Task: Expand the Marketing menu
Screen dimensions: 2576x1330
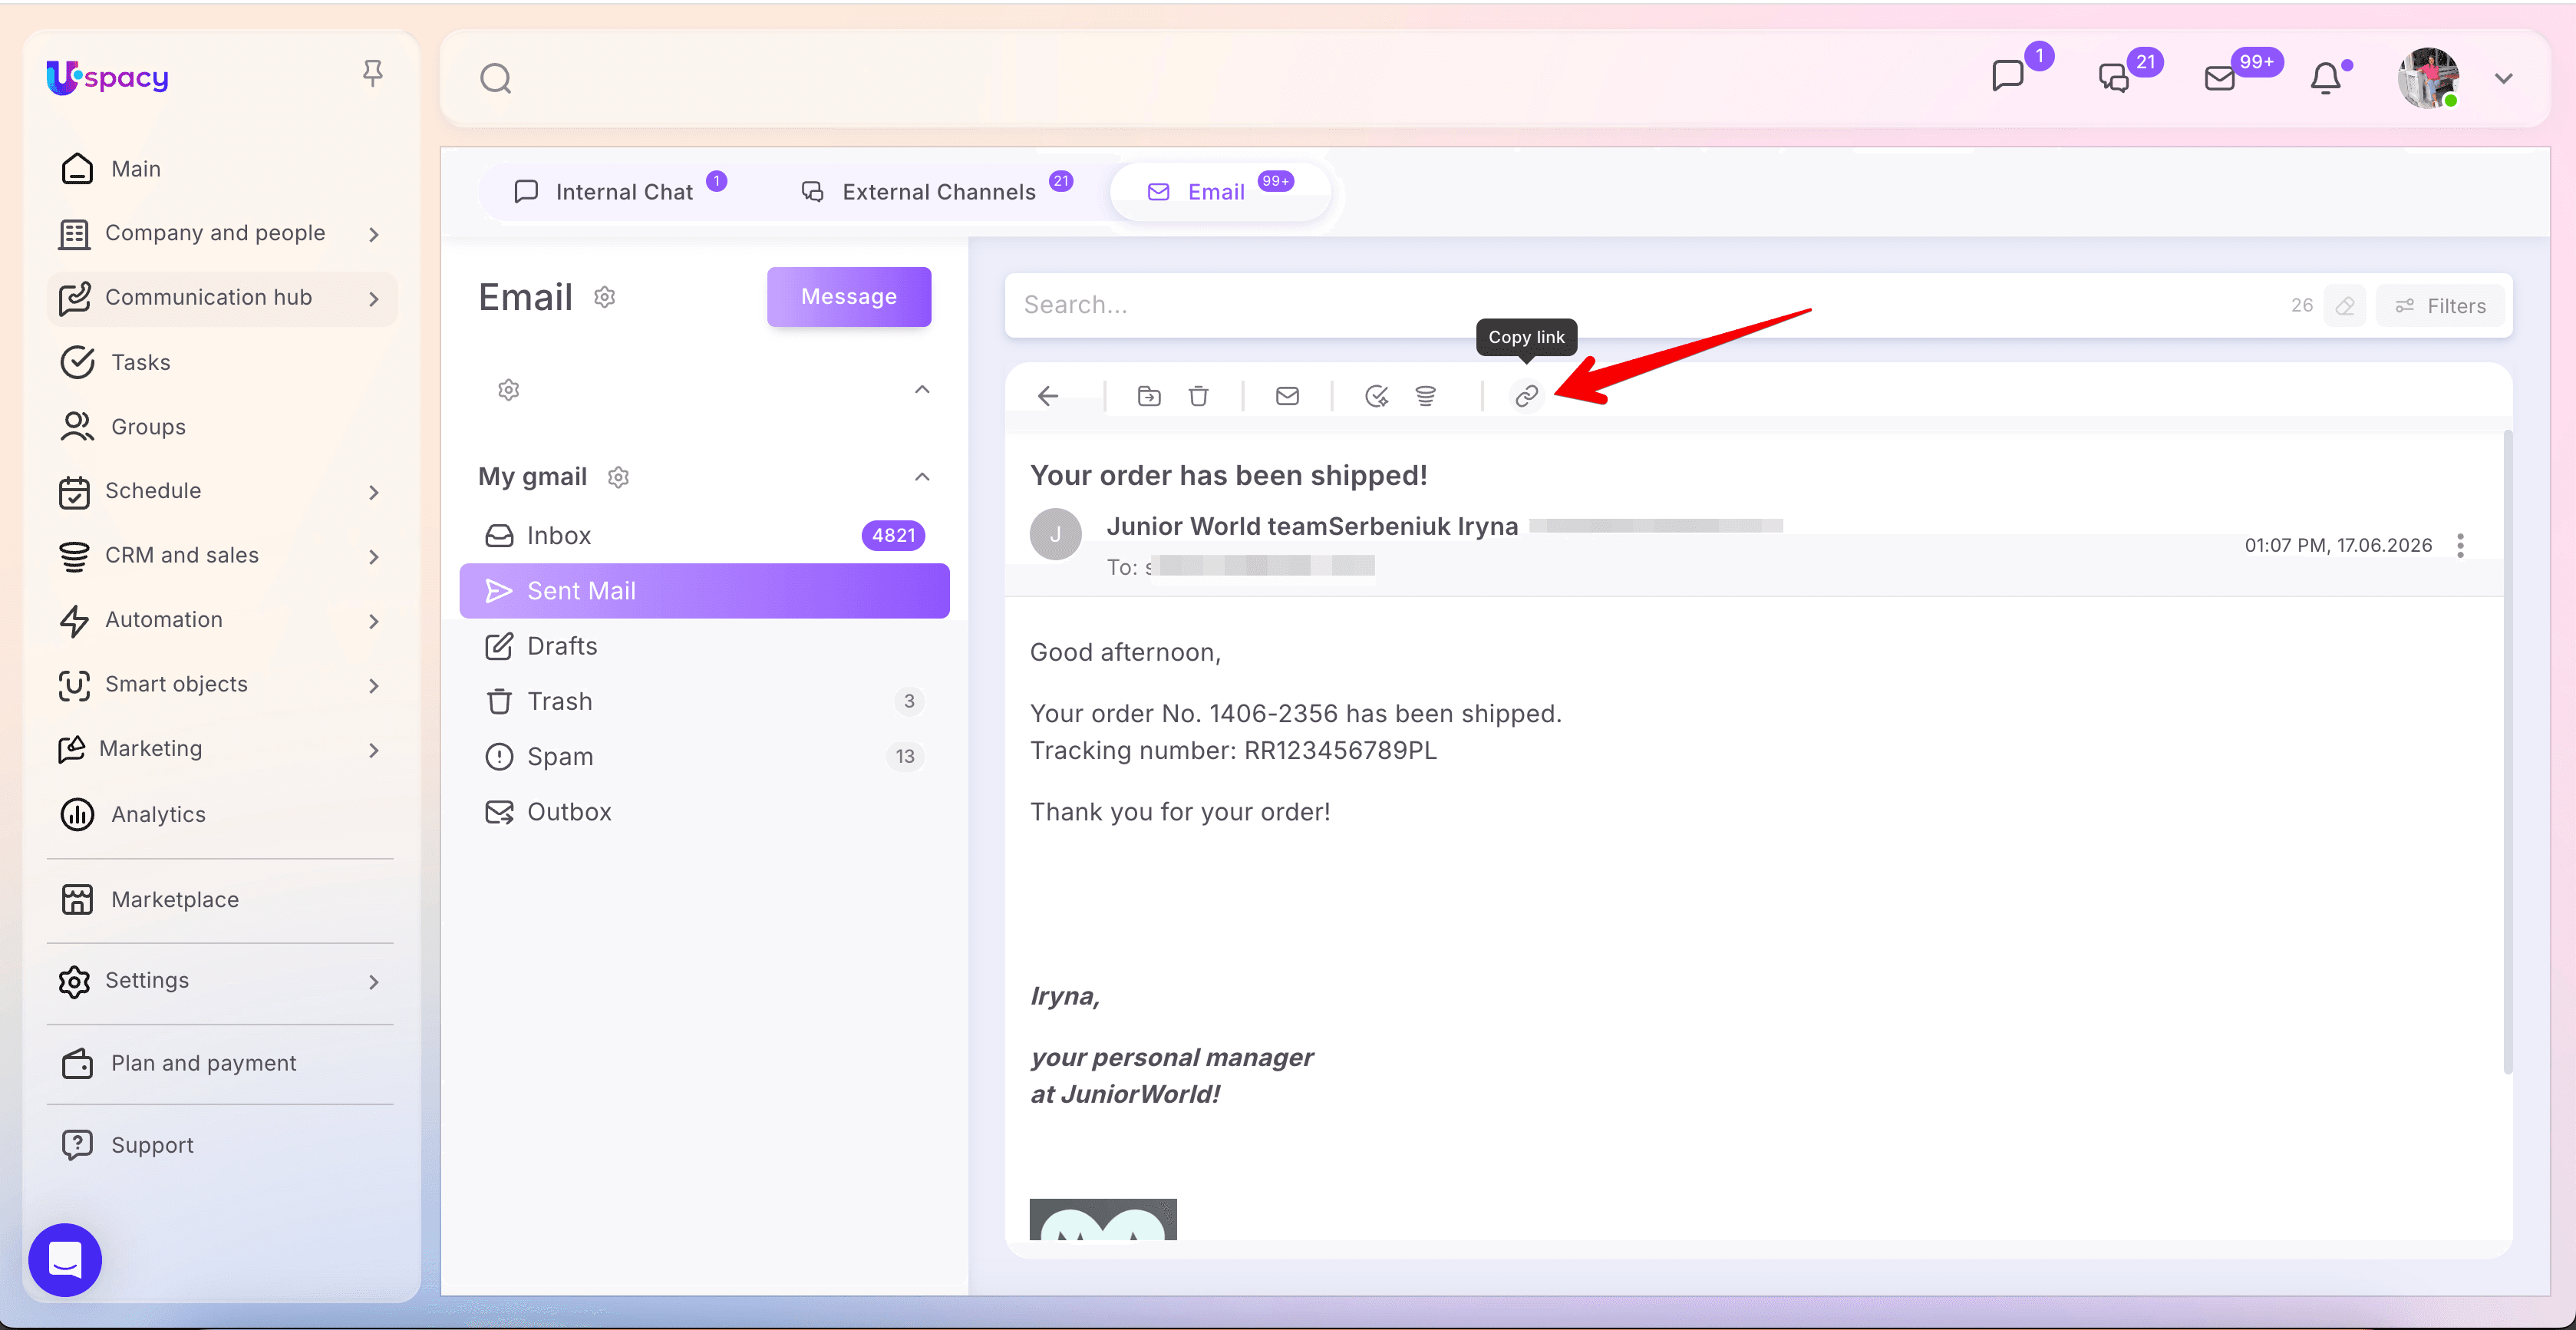Action: pos(221,749)
